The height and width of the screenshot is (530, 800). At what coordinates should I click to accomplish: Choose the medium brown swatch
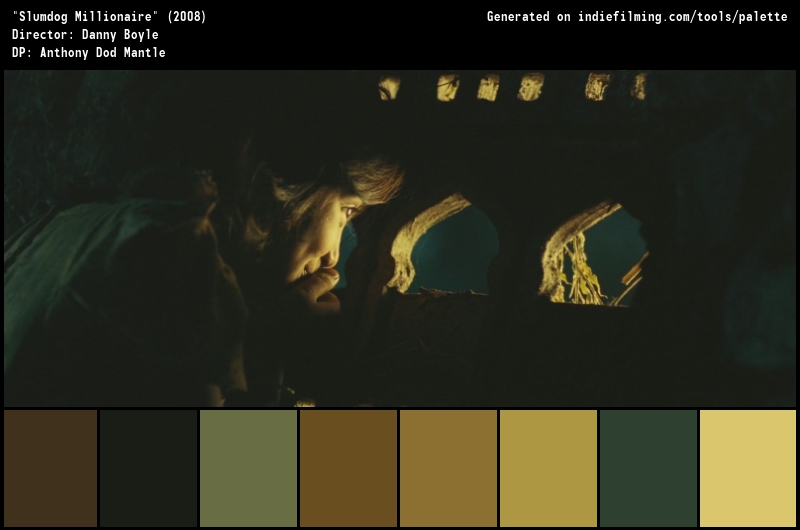pos(348,468)
